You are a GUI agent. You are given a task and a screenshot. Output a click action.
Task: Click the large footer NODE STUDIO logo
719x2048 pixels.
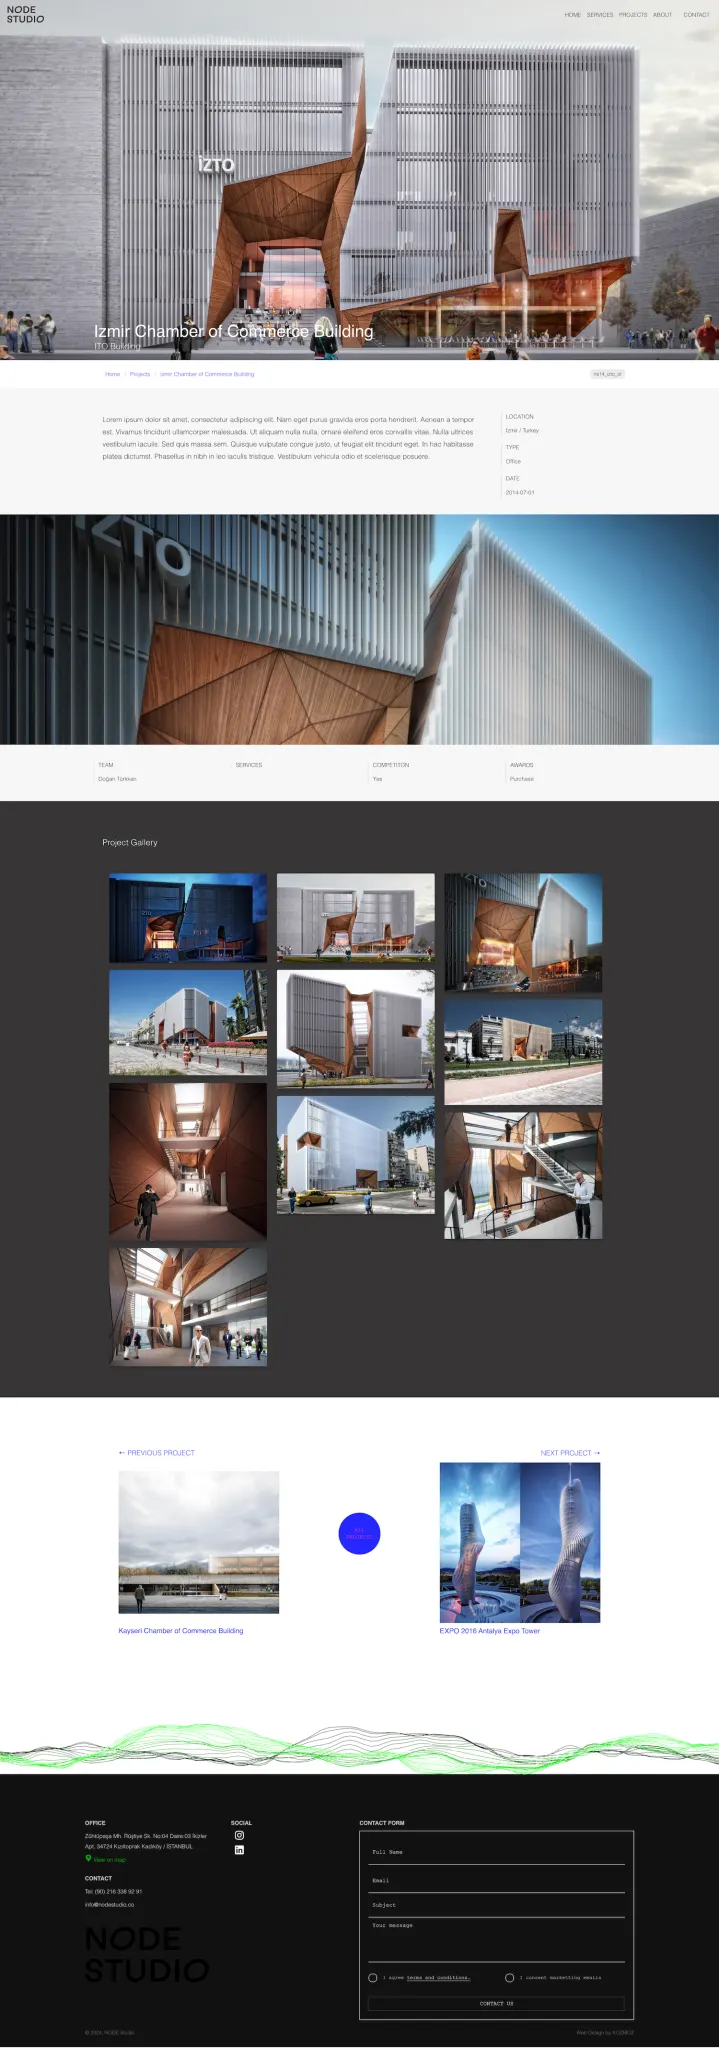[147, 1954]
